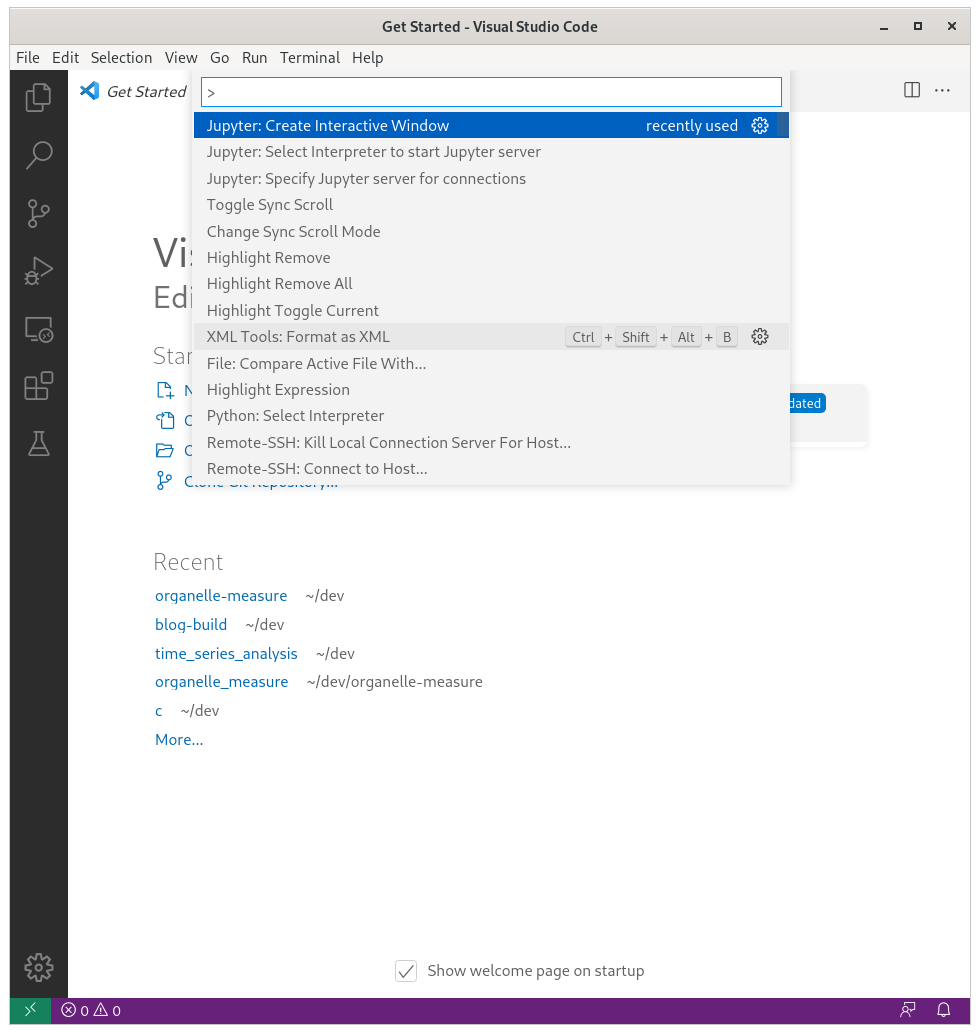
Task: Open the Terminal menu
Action: (x=309, y=58)
